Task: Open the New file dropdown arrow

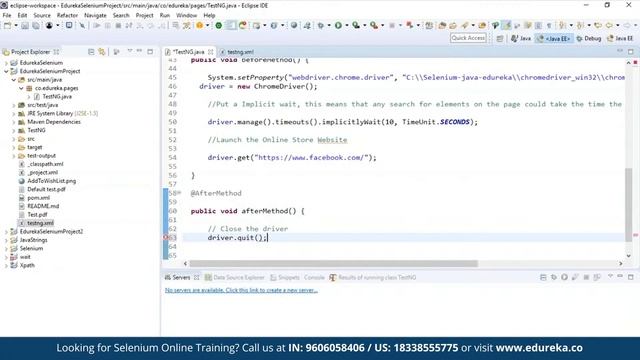Action: tap(16, 25)
